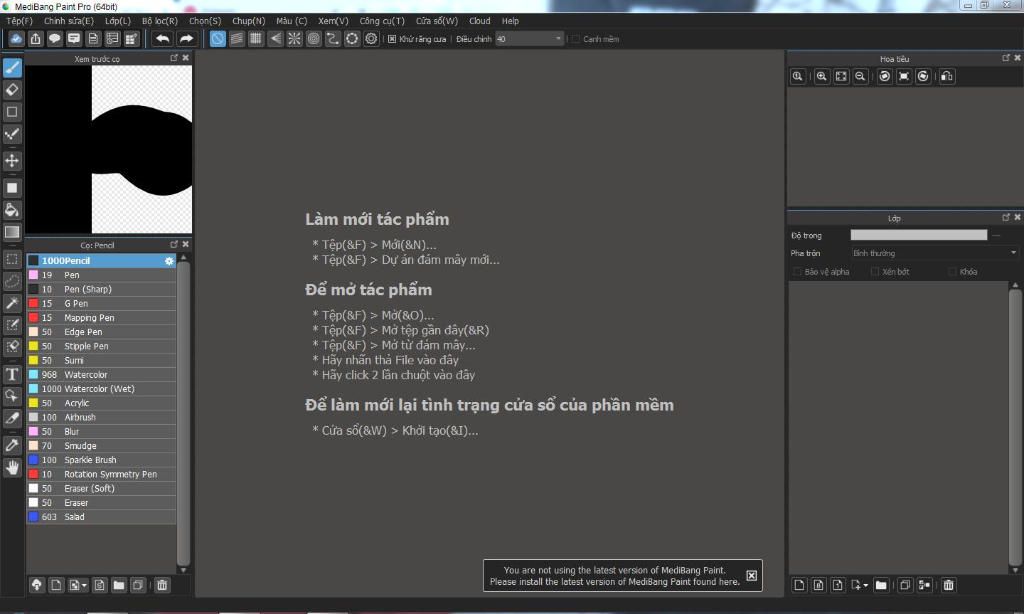Open the Chỉnh sửa(E) menu
The height and width of the screenshot is (614, 1024).
[69, 21]
